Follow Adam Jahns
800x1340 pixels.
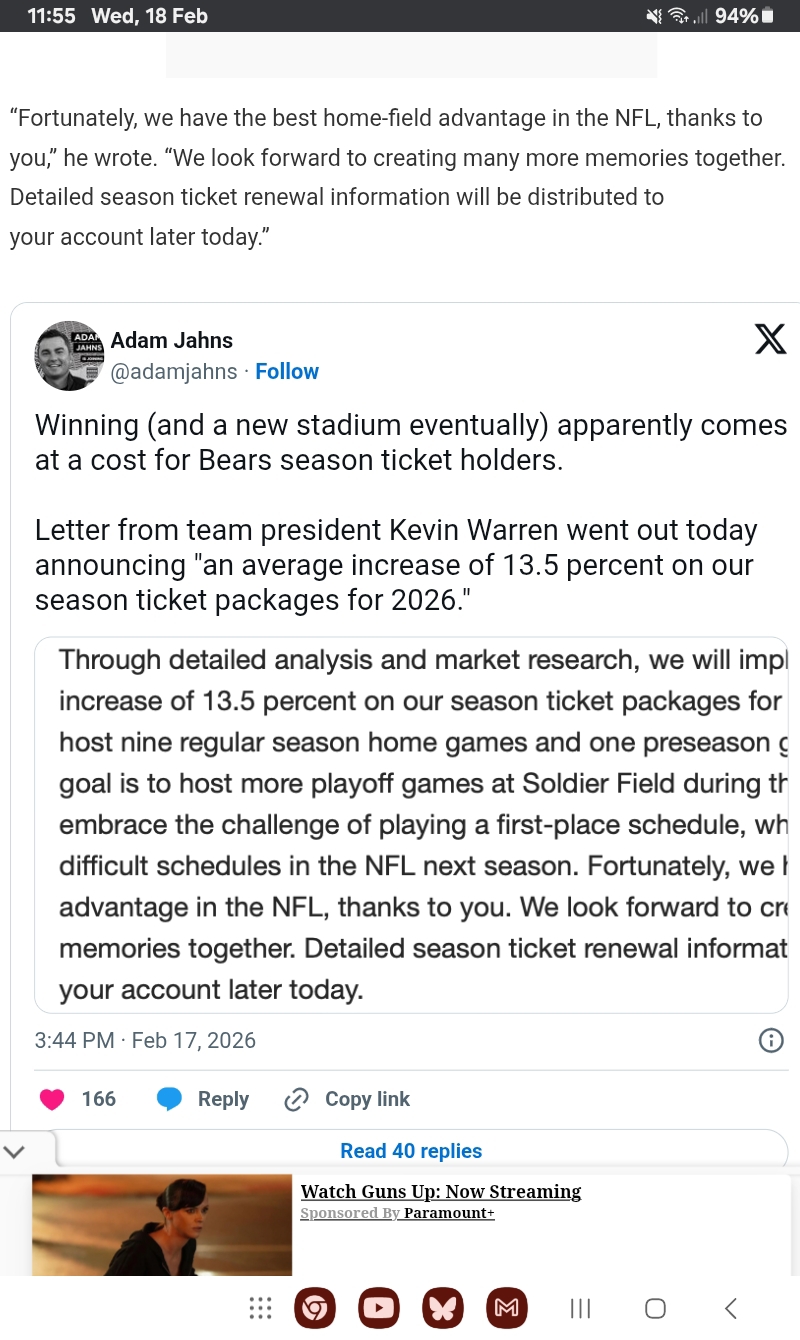(287, 371)
